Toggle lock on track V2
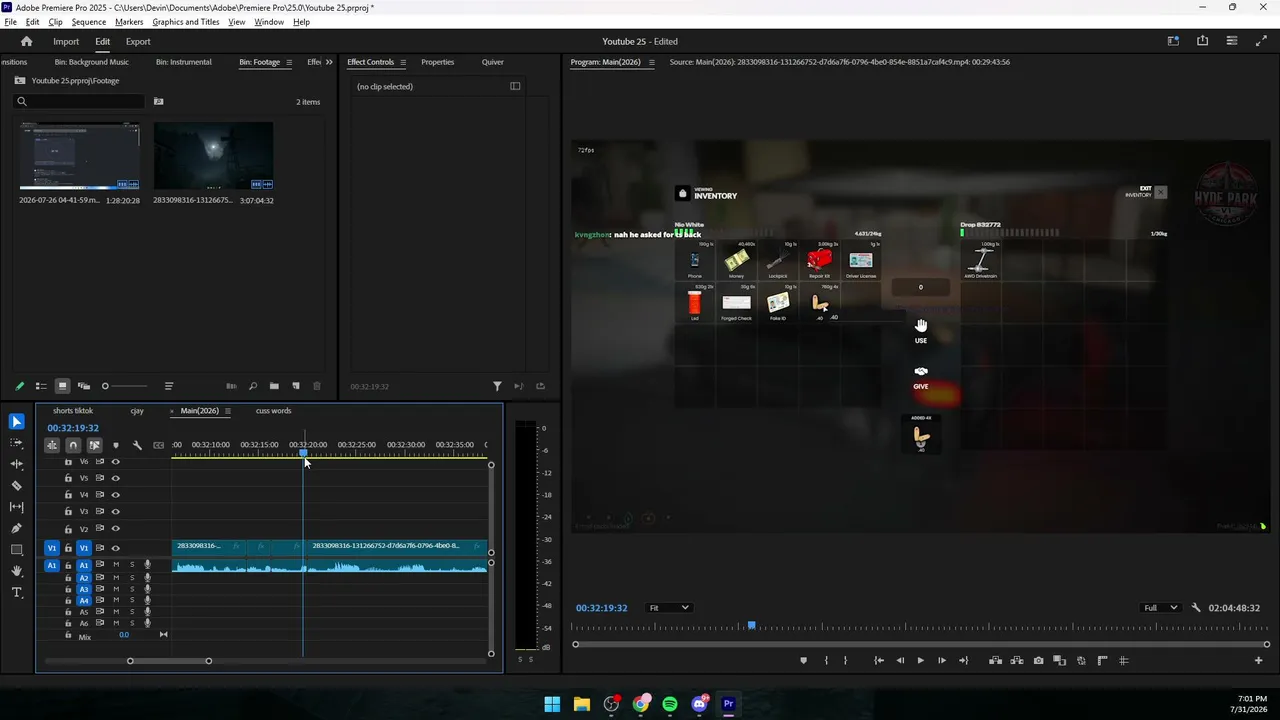The width and height of the screenshot is (1280, 720). [x=68, y=529]
